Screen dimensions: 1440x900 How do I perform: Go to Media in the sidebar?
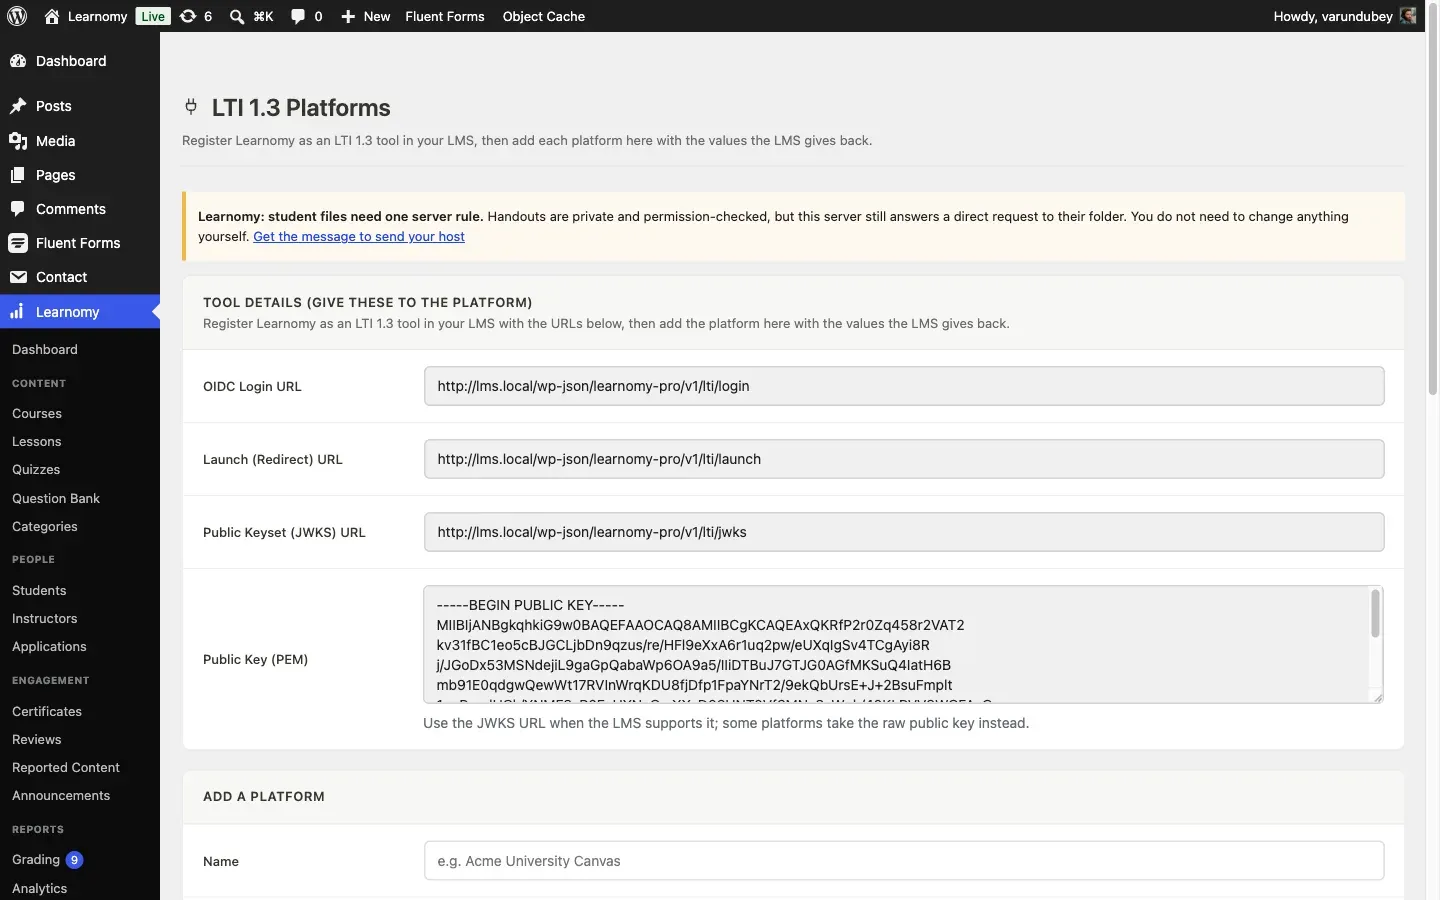(56, 141)
